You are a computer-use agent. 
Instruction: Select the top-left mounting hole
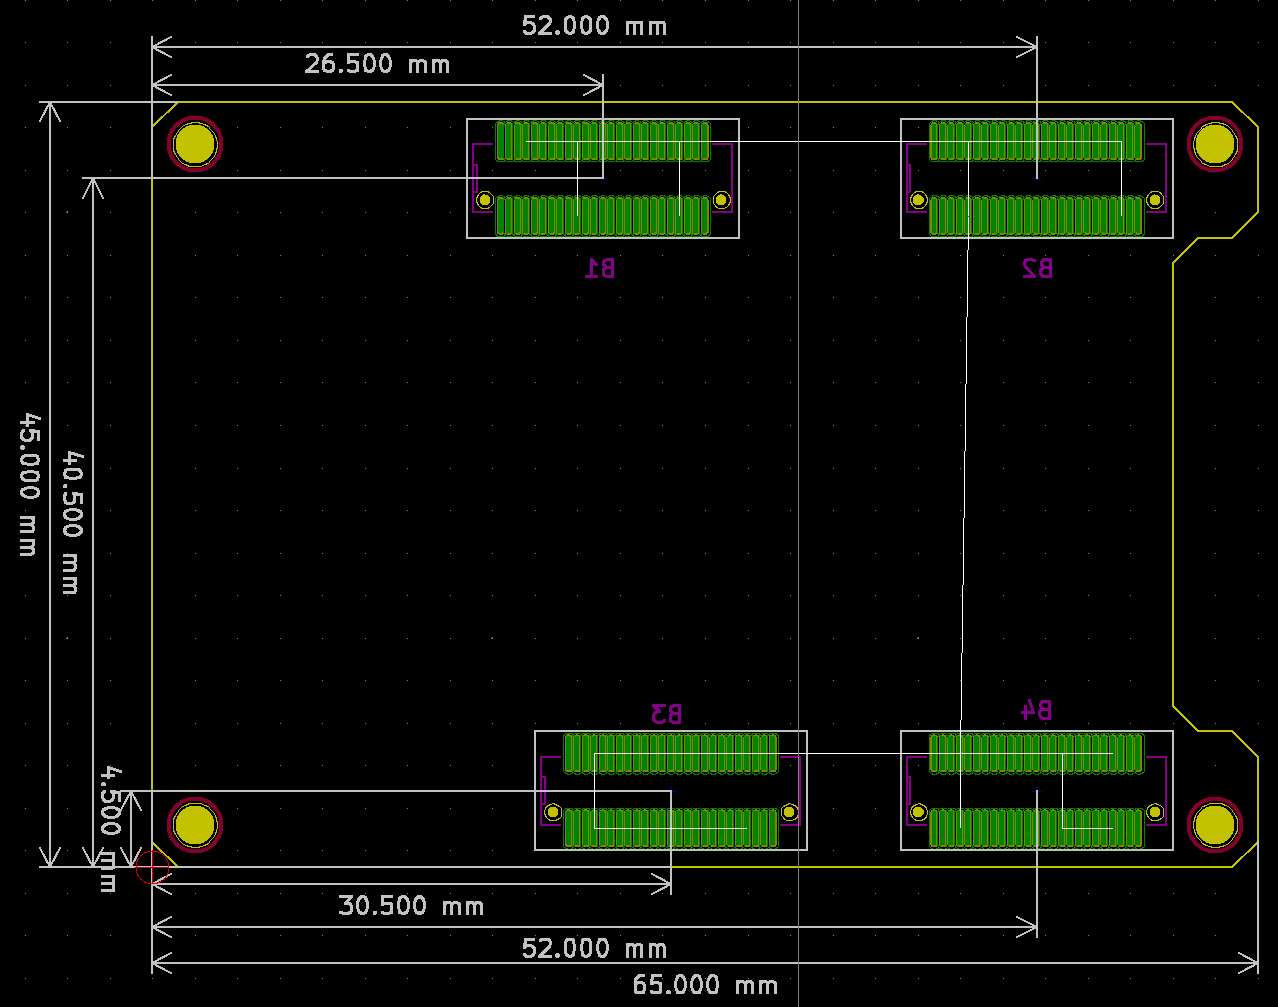(194, 145)
